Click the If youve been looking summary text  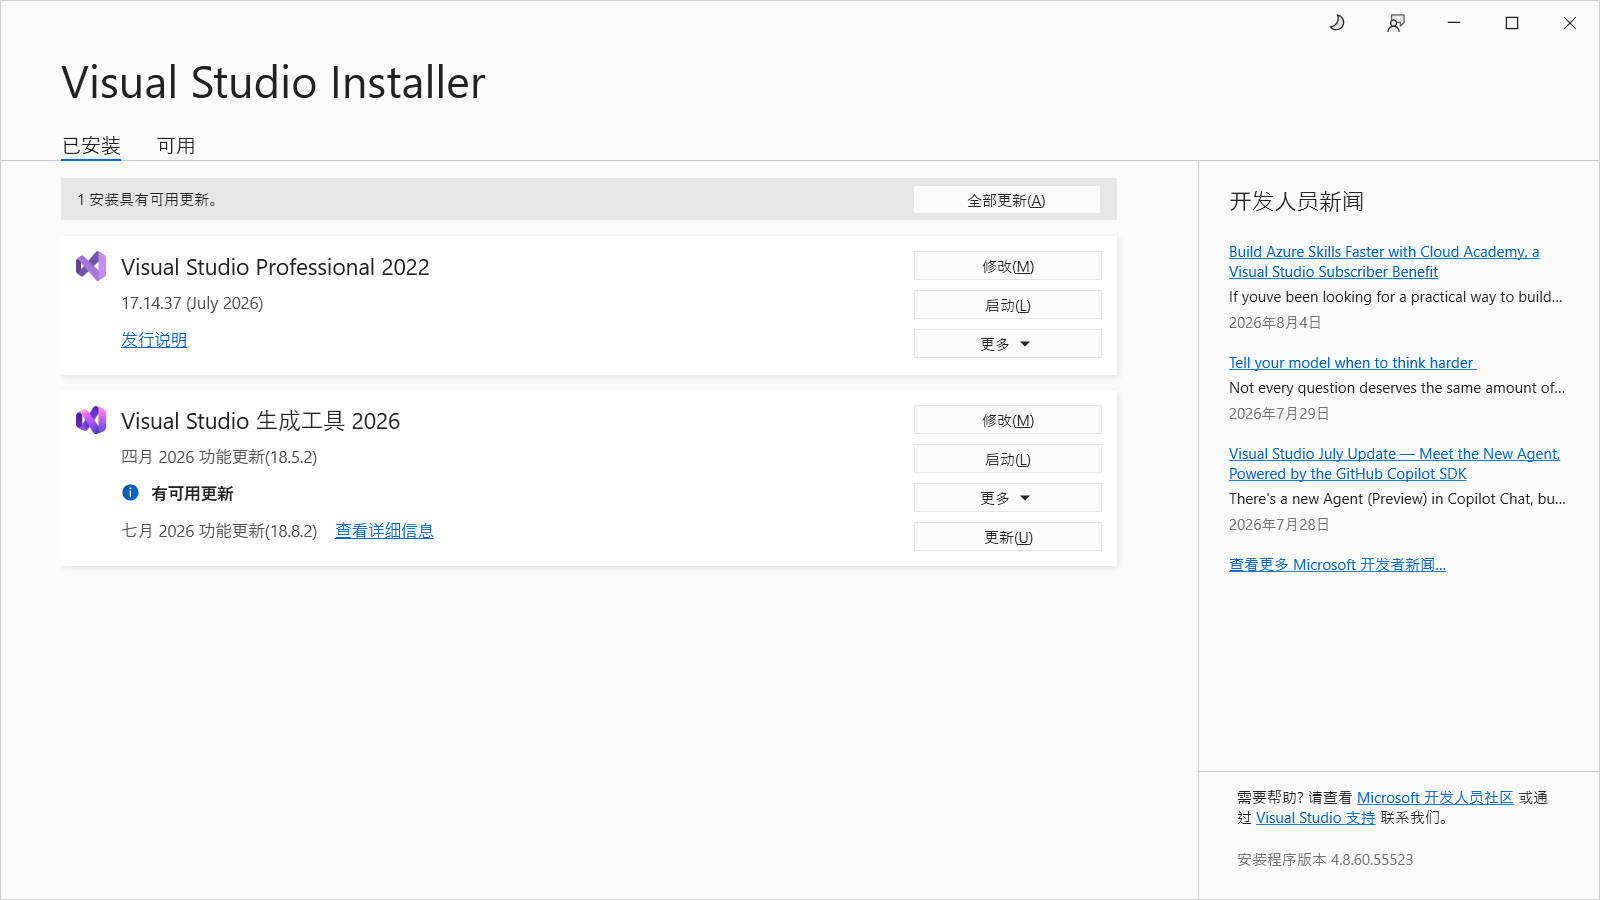(x=1395, y=297)
